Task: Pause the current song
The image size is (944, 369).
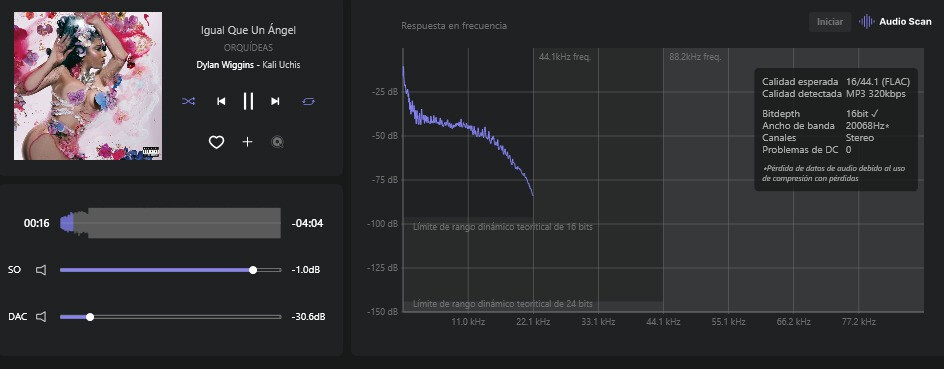Action: (248, 101)
